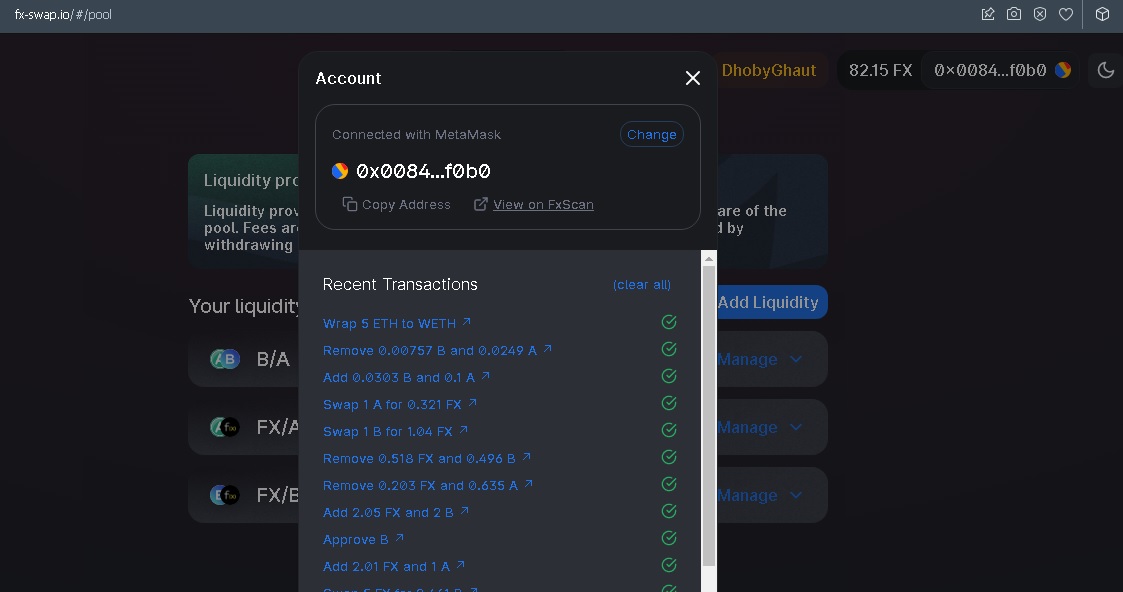Toggle dark mode moon icon
The width and height of the screenshot is (1123, 592).
1106,70
